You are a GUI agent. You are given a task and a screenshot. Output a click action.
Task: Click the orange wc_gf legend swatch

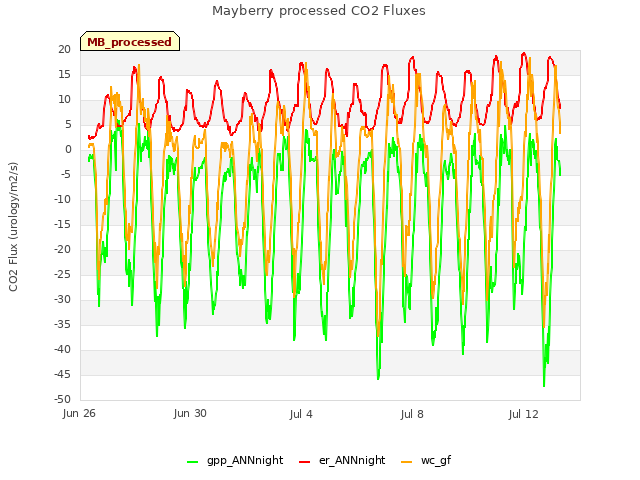tap(407, 462)
